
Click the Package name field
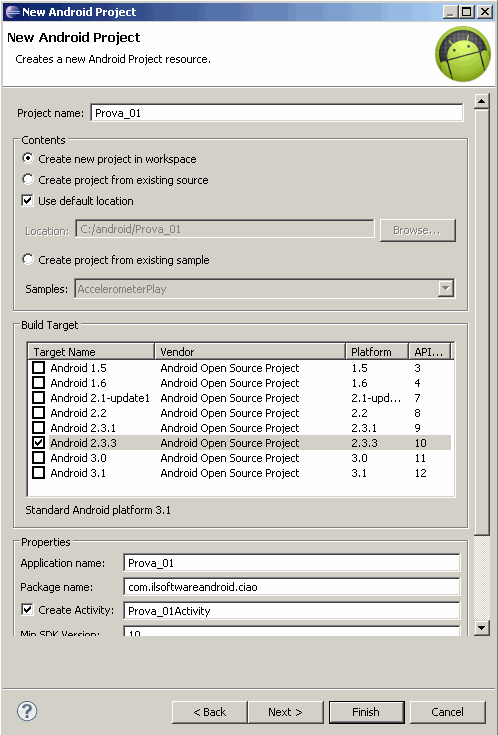tap(292, 586)
